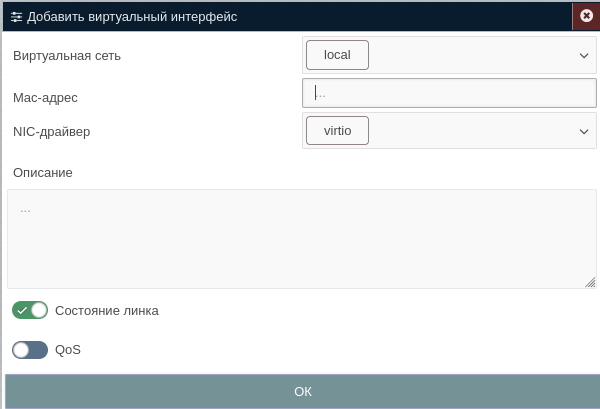Click the dialog title 'Добавить виртуальный интерфейс'
Screen dimensions: 600x409
[132, 17]
